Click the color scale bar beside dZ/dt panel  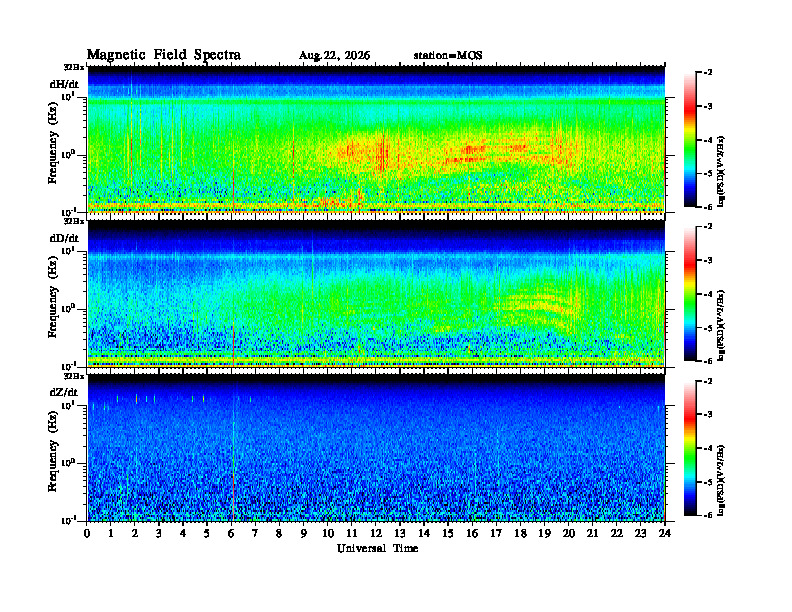(x=690, y=448)
